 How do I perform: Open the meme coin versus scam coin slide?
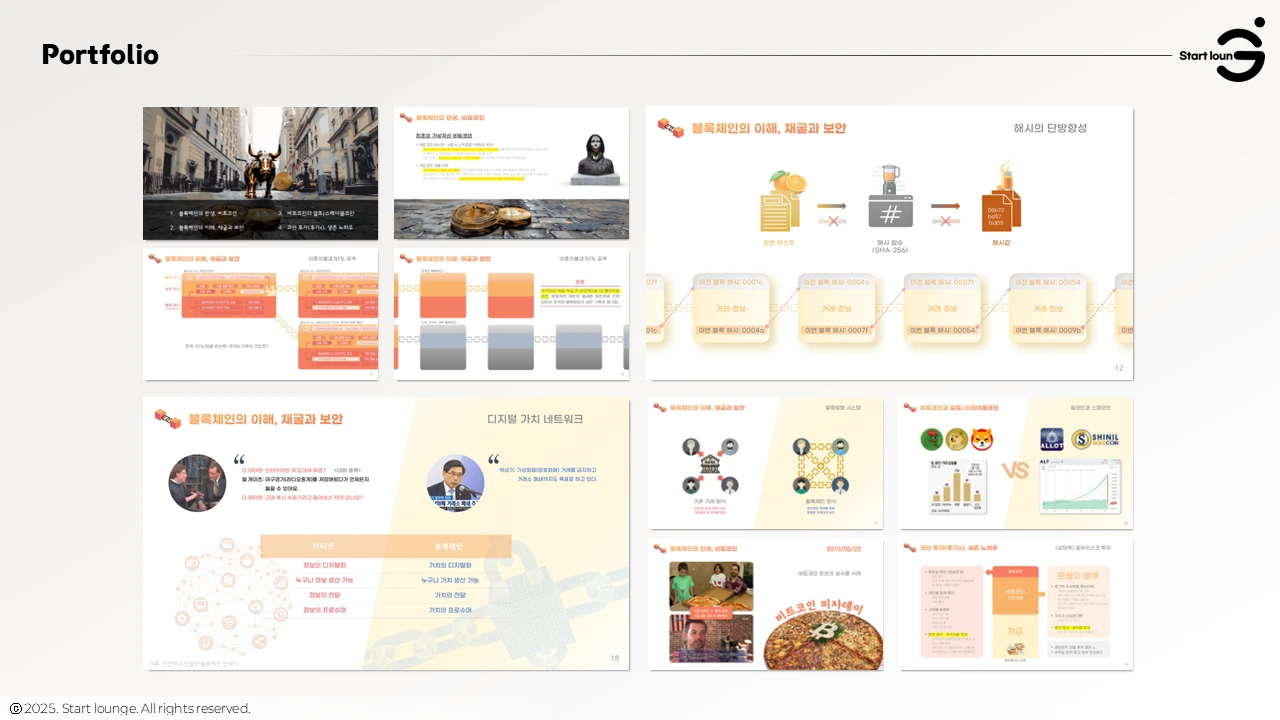coord(1015,463)
